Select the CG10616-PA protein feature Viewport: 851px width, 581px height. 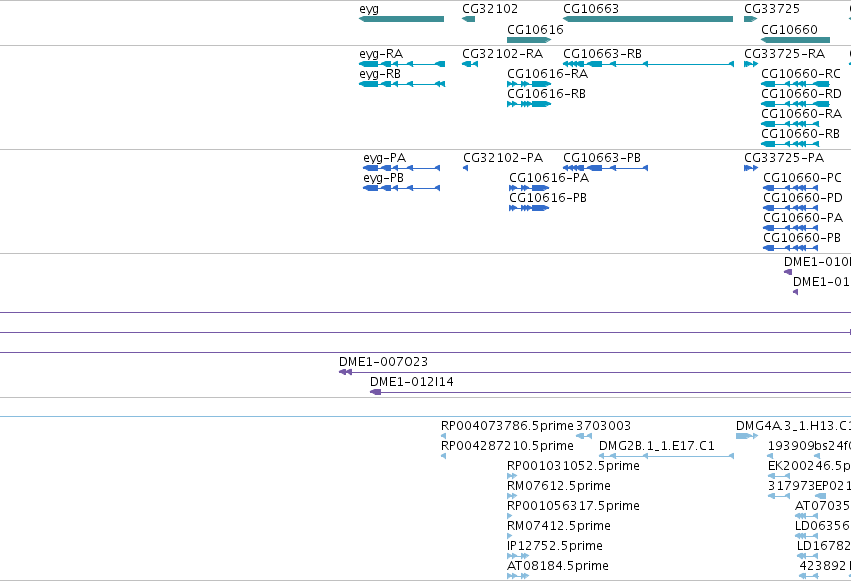point(529,188)
